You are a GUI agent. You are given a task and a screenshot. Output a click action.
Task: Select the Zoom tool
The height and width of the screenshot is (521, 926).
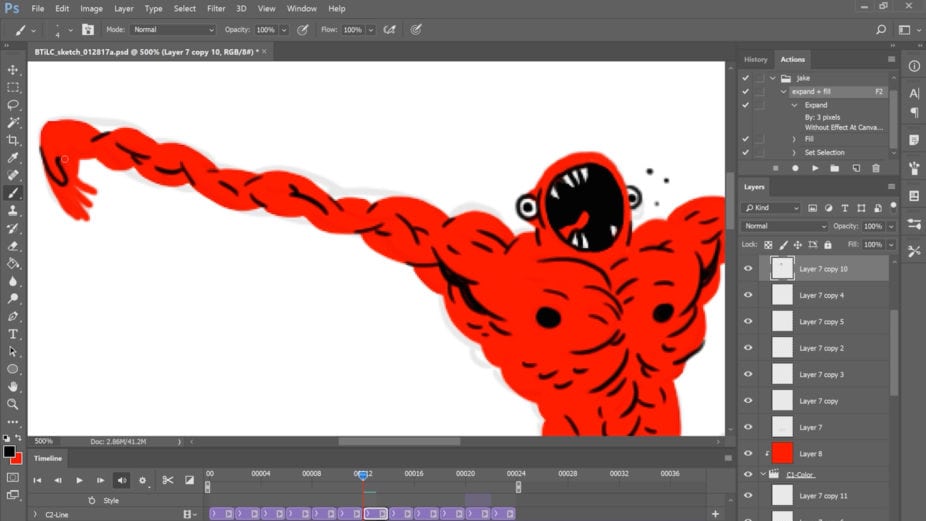12,404
